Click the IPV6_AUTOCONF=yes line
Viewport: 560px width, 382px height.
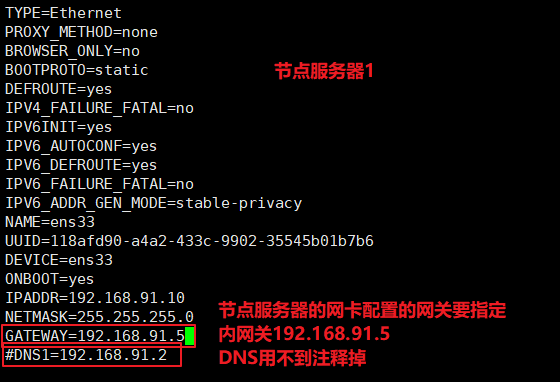[x=81, y=146]
